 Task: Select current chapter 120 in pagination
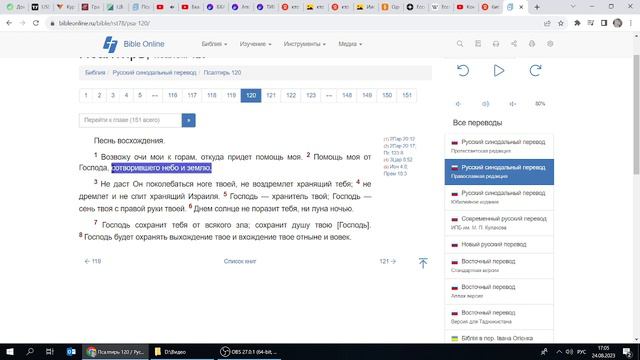251,95
